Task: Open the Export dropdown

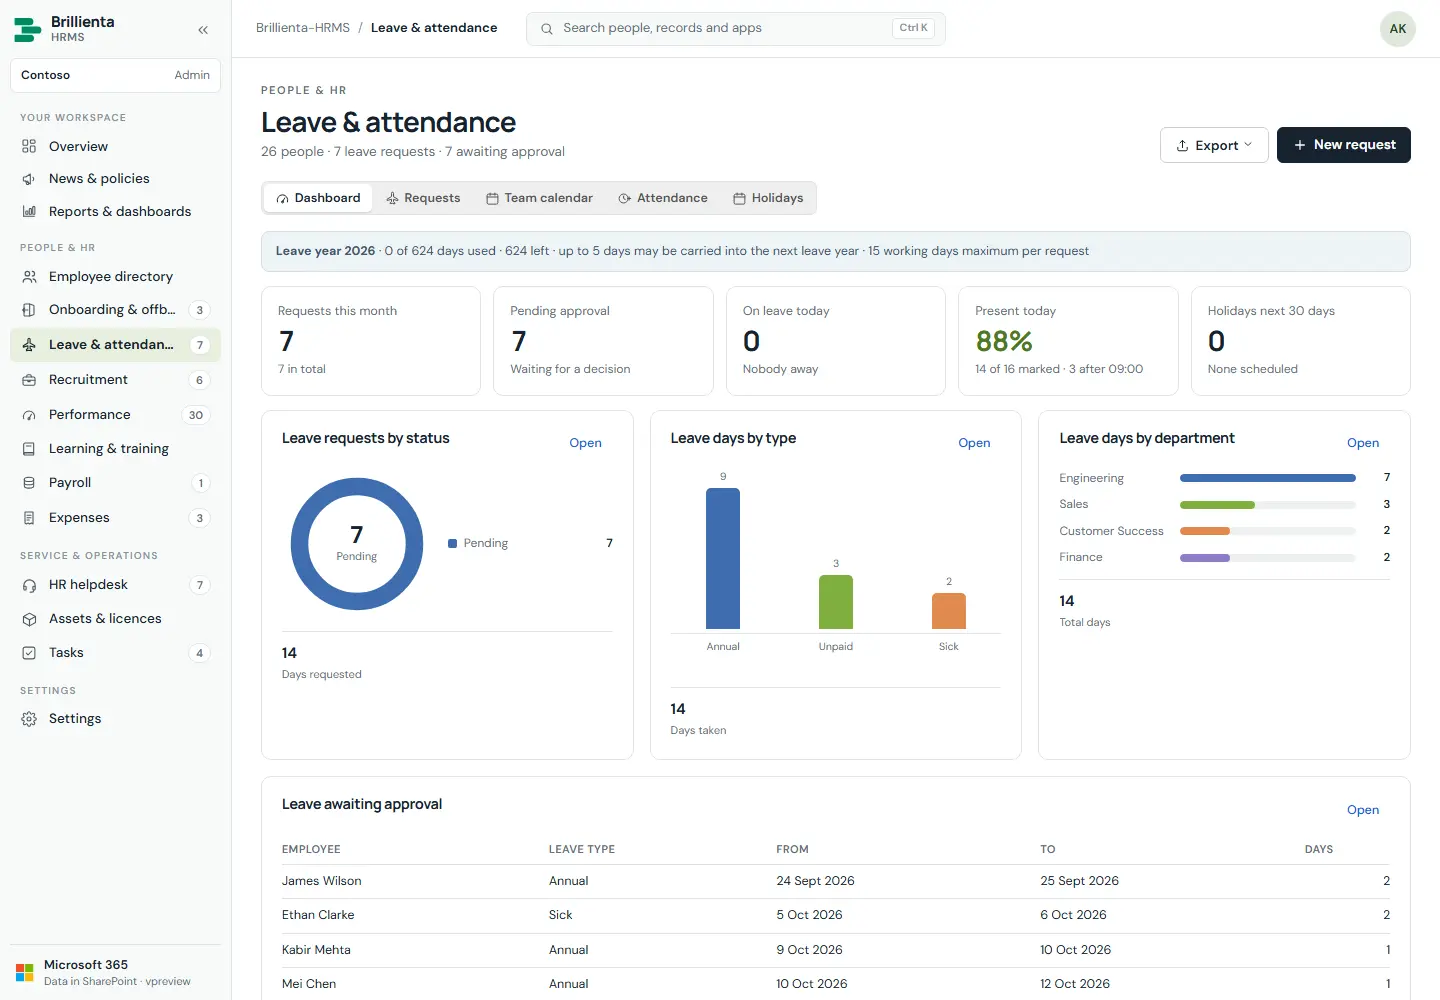Action: (x=1214, y=145)
